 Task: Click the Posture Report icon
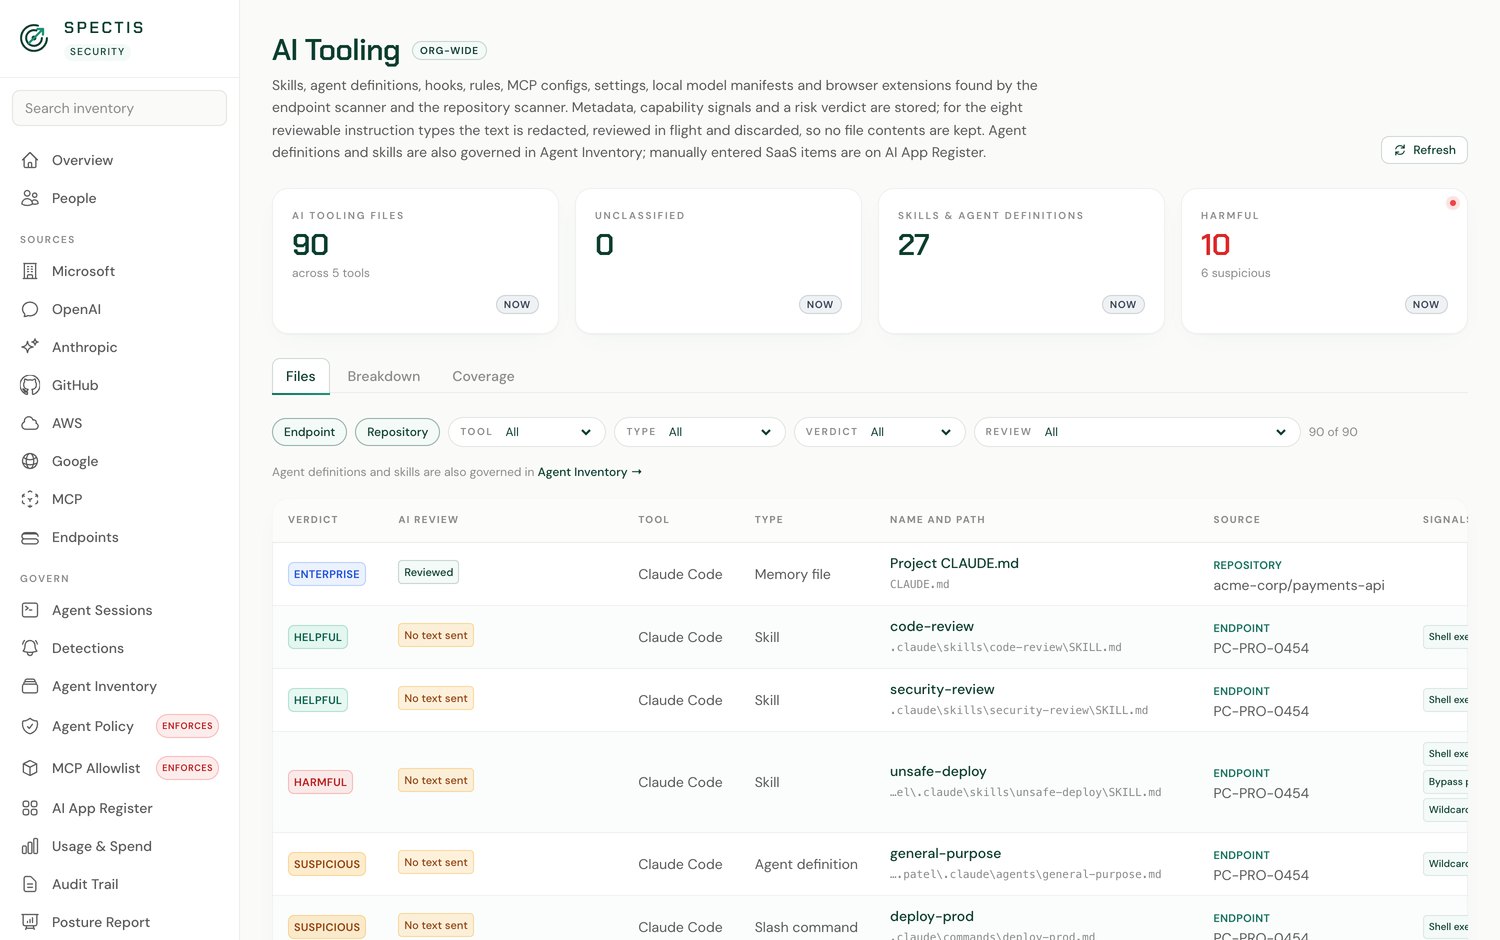point(30,922)
